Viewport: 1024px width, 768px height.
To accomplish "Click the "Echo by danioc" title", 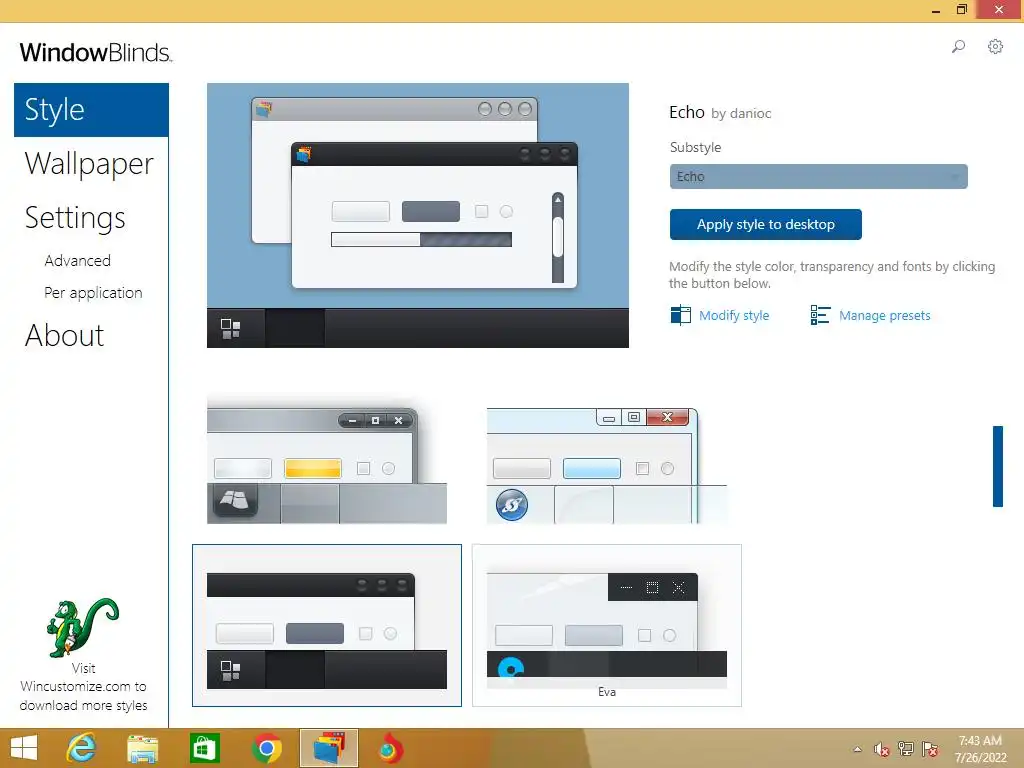I will tap(720, 112).
